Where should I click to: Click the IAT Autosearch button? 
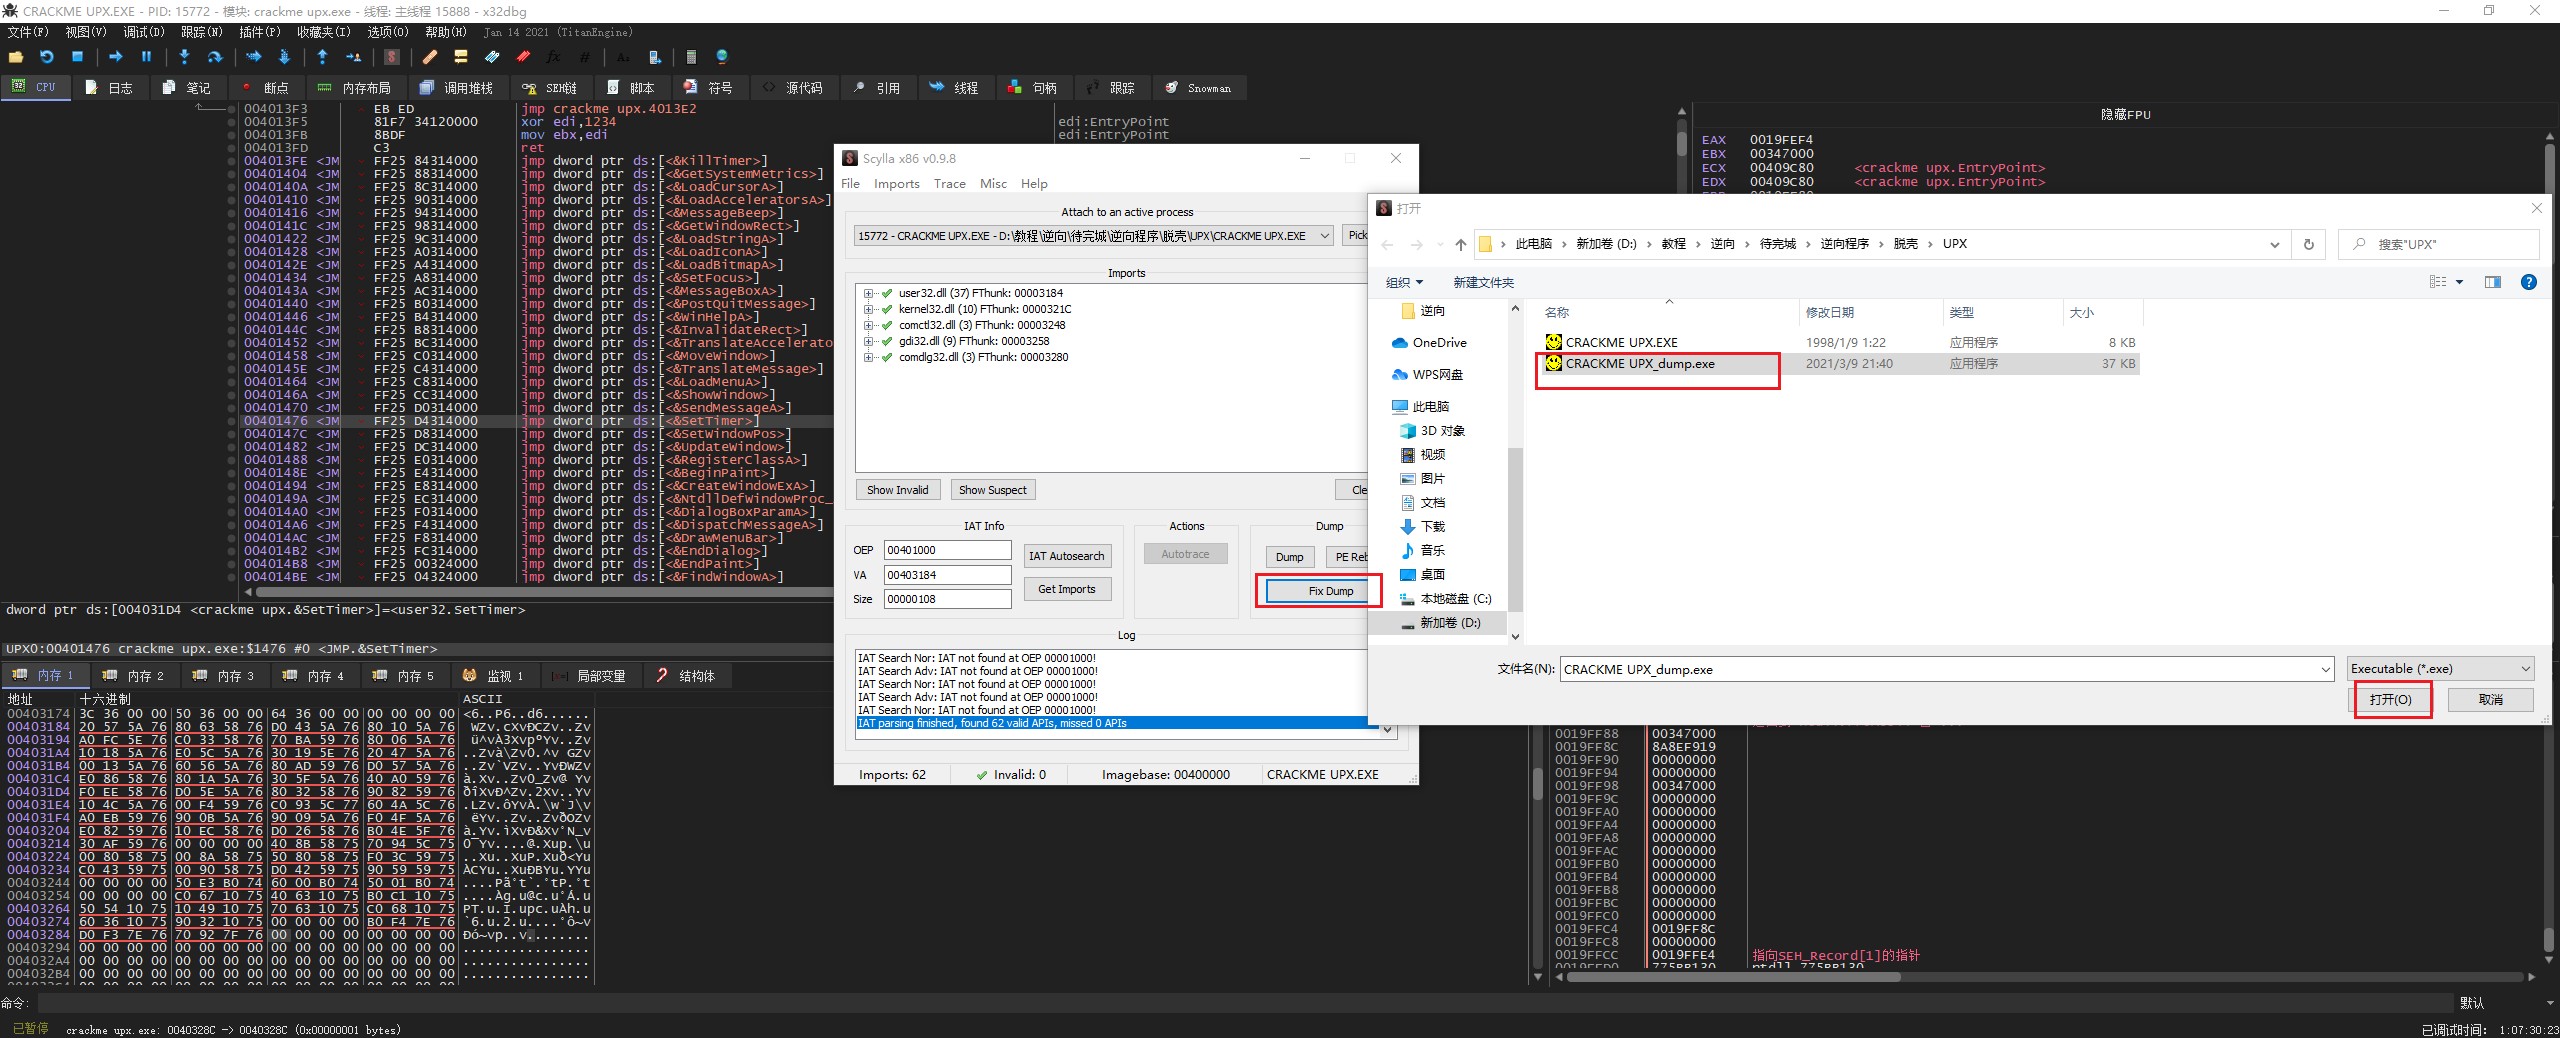pyautogui.click(x=1066, y=556)
